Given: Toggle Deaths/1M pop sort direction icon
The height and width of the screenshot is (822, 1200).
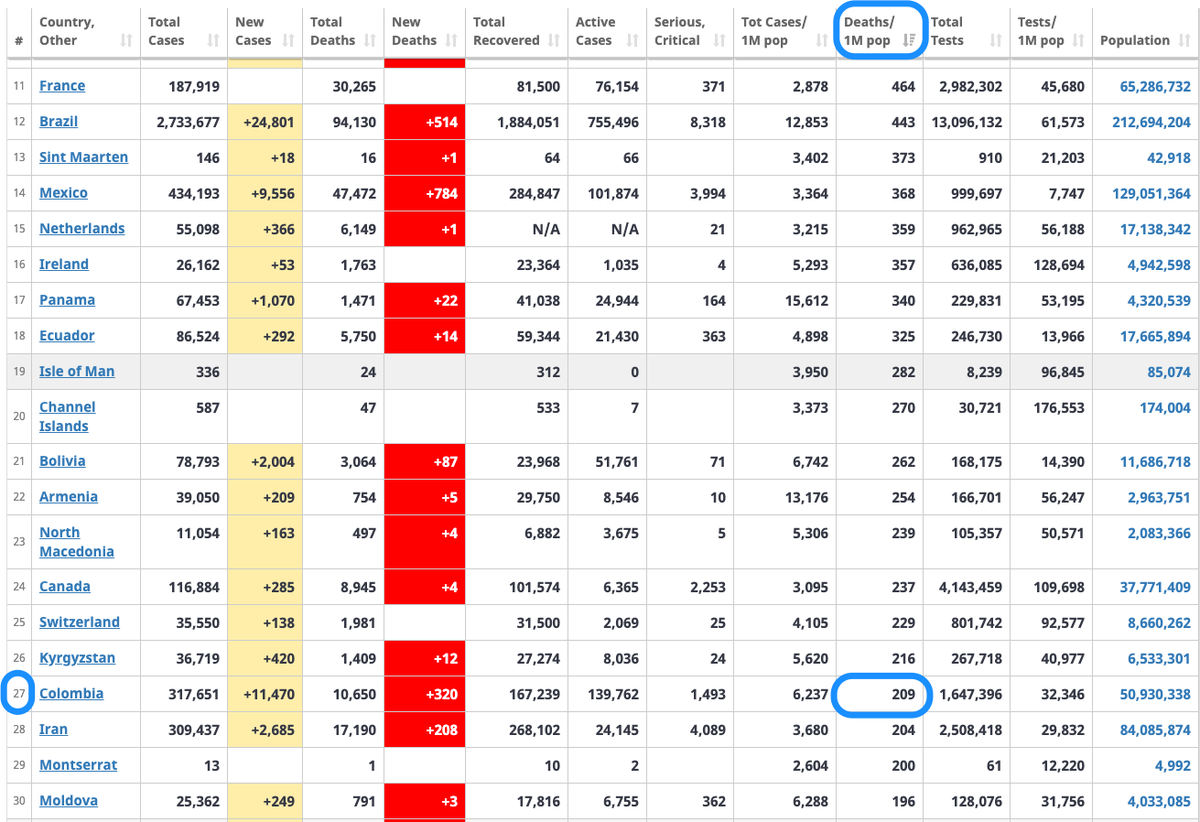Looking at the screenshot, I should tap(909, 41).
